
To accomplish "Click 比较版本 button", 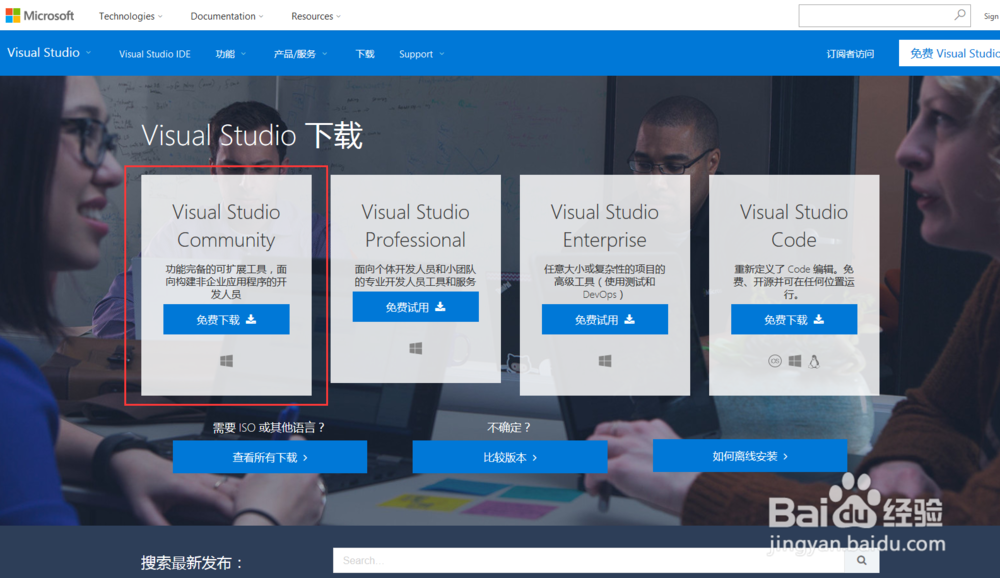I will point(510,457).
